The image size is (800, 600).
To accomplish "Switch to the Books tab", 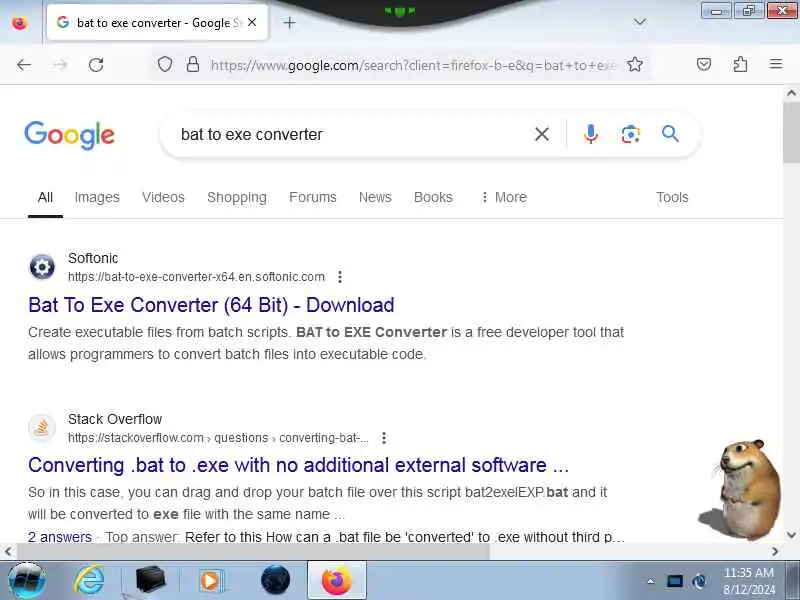I will click(x=433, y=197).
